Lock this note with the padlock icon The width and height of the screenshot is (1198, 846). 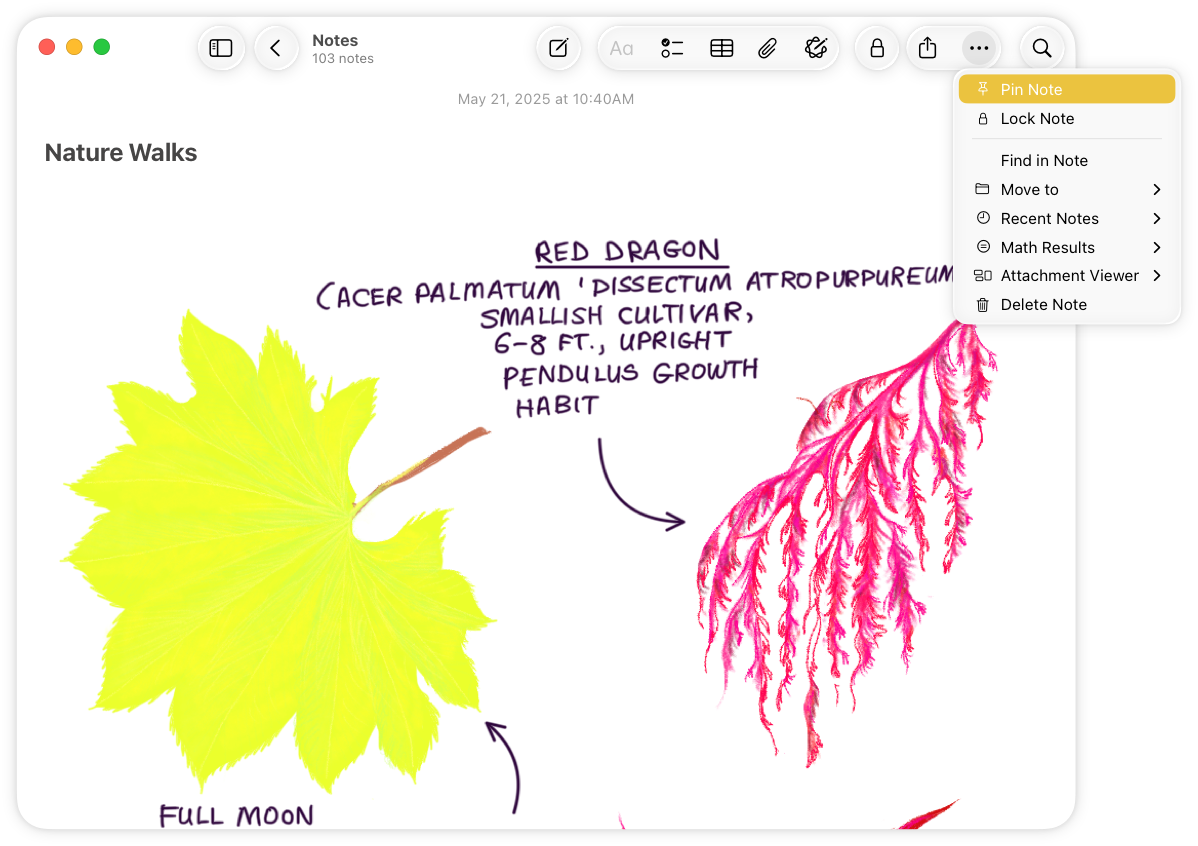click(876, 47)
